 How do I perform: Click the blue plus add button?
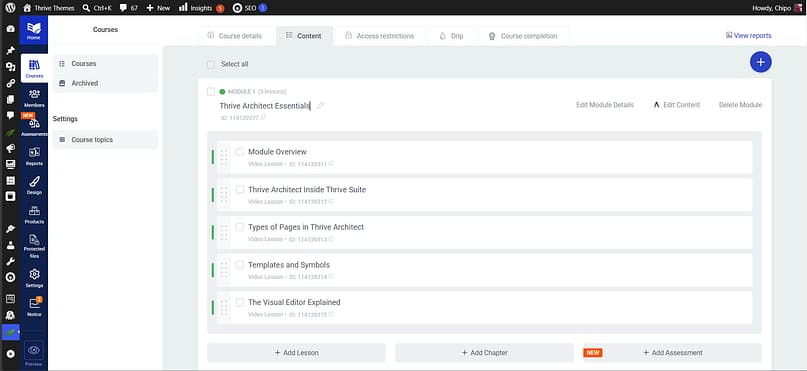[x=760, y=62]
